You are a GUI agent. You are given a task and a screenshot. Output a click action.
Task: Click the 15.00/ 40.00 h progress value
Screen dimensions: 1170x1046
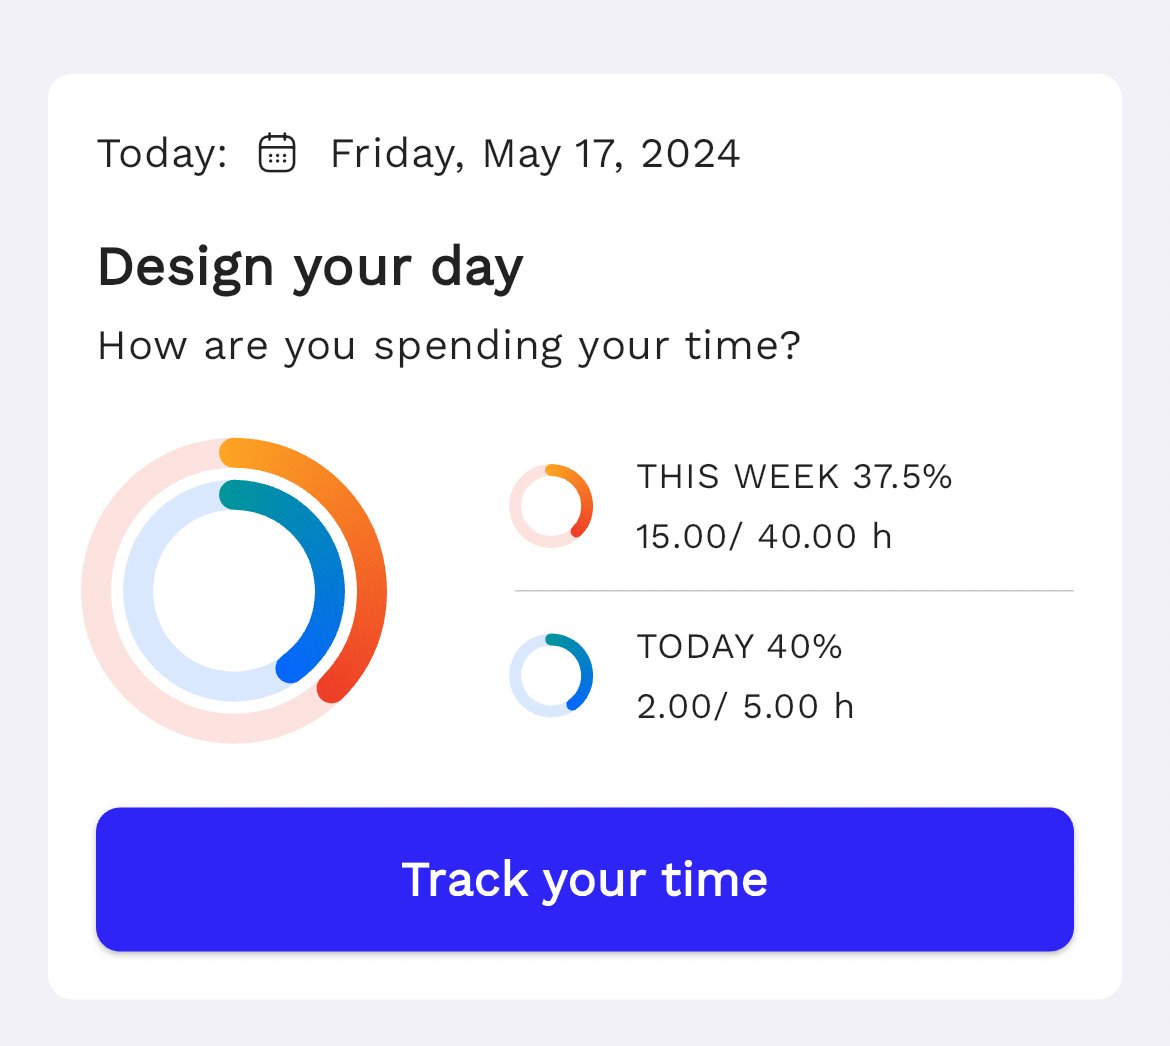click(763, 536)
